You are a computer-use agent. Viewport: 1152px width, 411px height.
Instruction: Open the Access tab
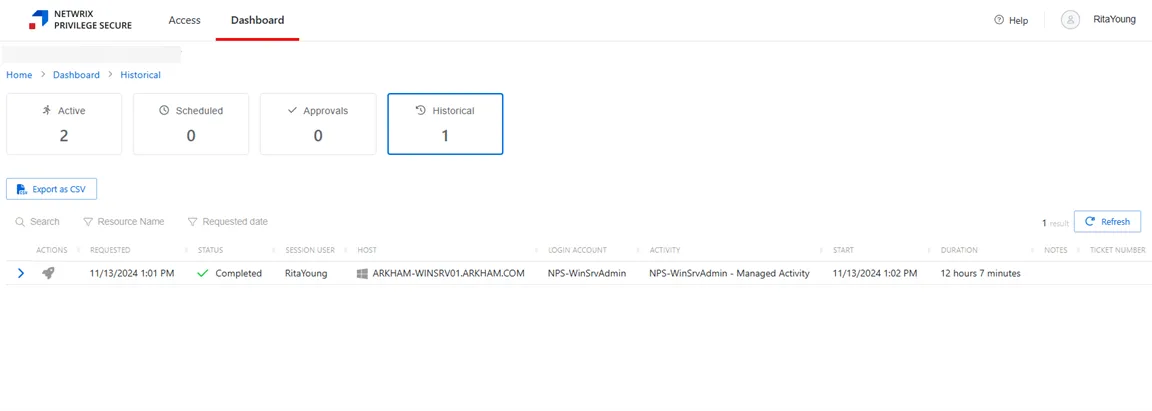point(184,20)
